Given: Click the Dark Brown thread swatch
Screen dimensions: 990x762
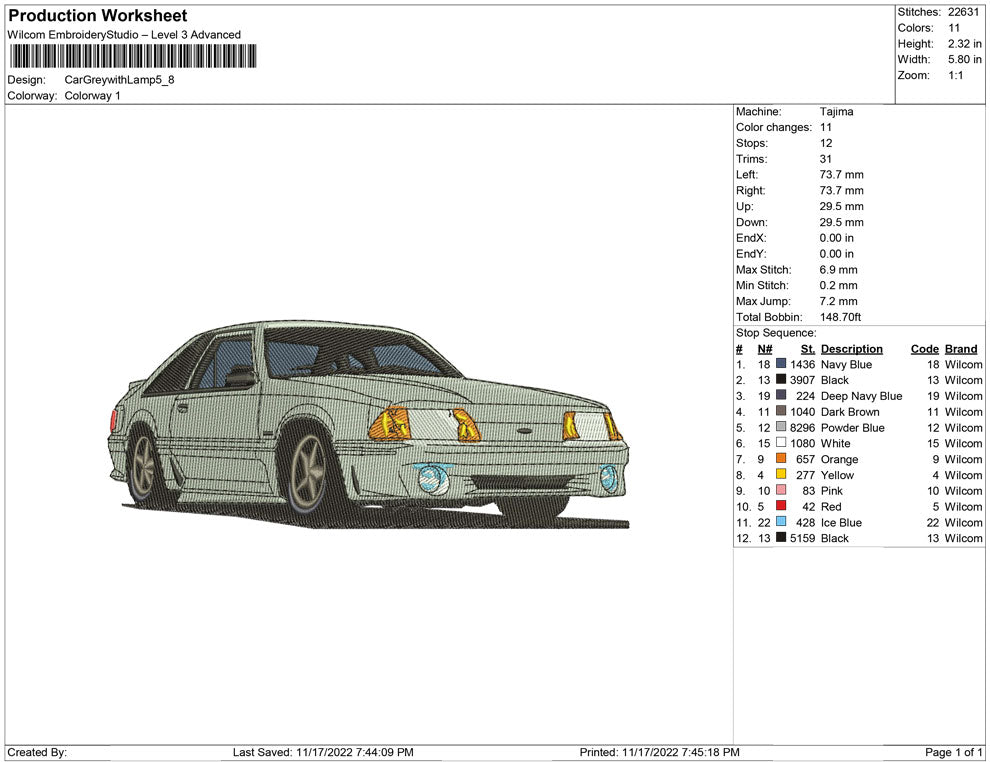Looking at the screenshot, I should 781,412.
